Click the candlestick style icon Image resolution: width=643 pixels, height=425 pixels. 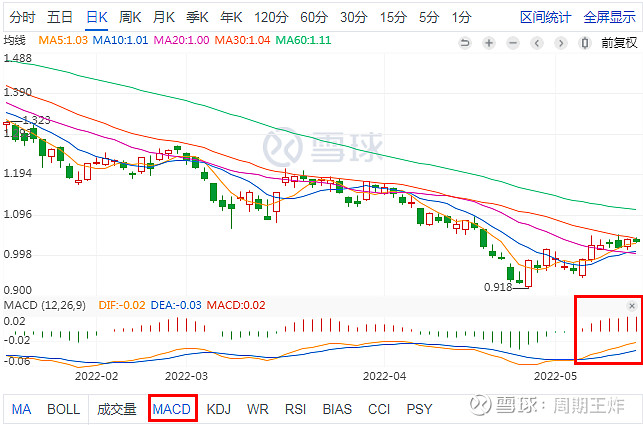point(585,43)
